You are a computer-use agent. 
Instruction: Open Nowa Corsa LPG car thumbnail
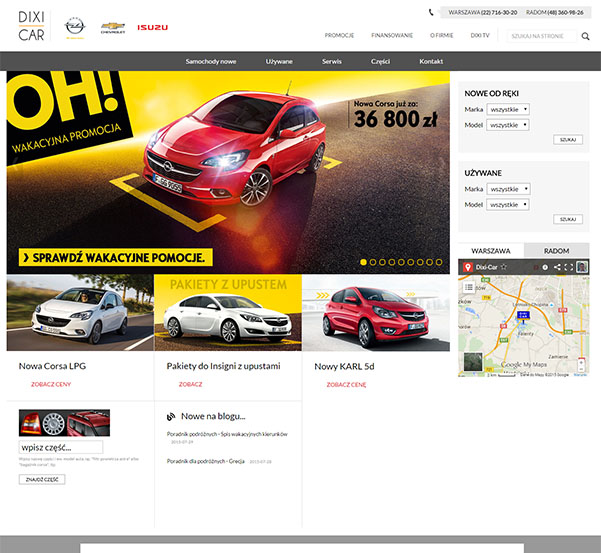(x=80, y=312)
